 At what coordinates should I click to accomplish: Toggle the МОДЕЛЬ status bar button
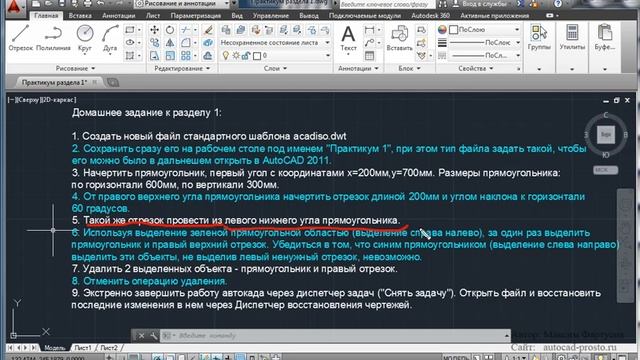pyautogui.click(x=456, y=358)
